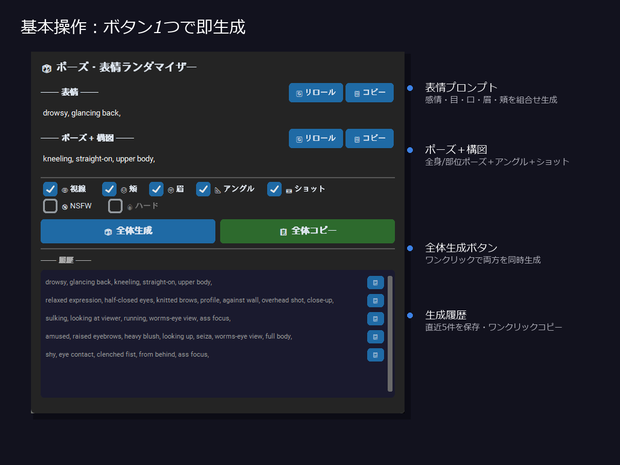620x465 pixels.
Task: Click the blue 全体生成 button
Action: (128, 231)
